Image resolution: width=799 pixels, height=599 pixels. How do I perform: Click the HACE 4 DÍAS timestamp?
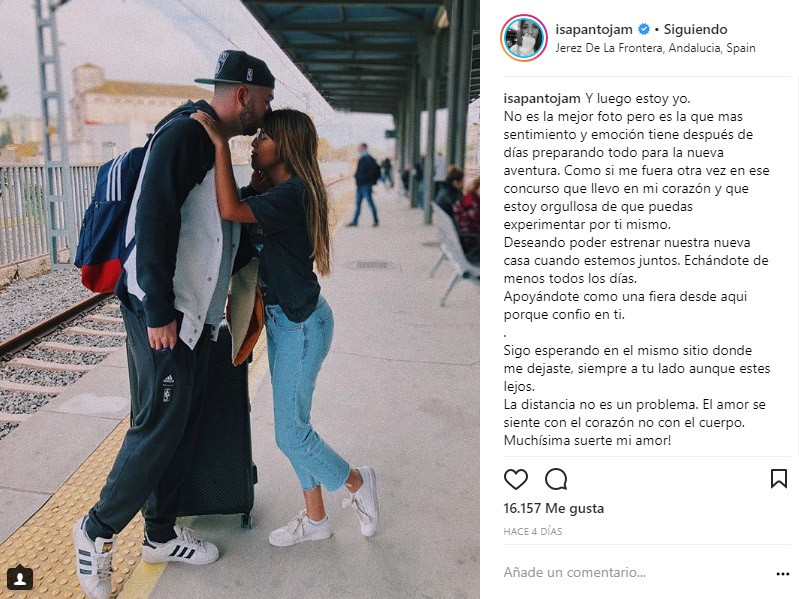click(x=532, y=531)
